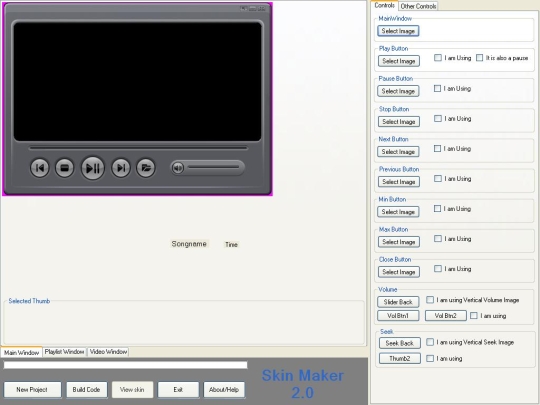Select Image for Pause Button
540x405 pixels.
tap(398, 91)
